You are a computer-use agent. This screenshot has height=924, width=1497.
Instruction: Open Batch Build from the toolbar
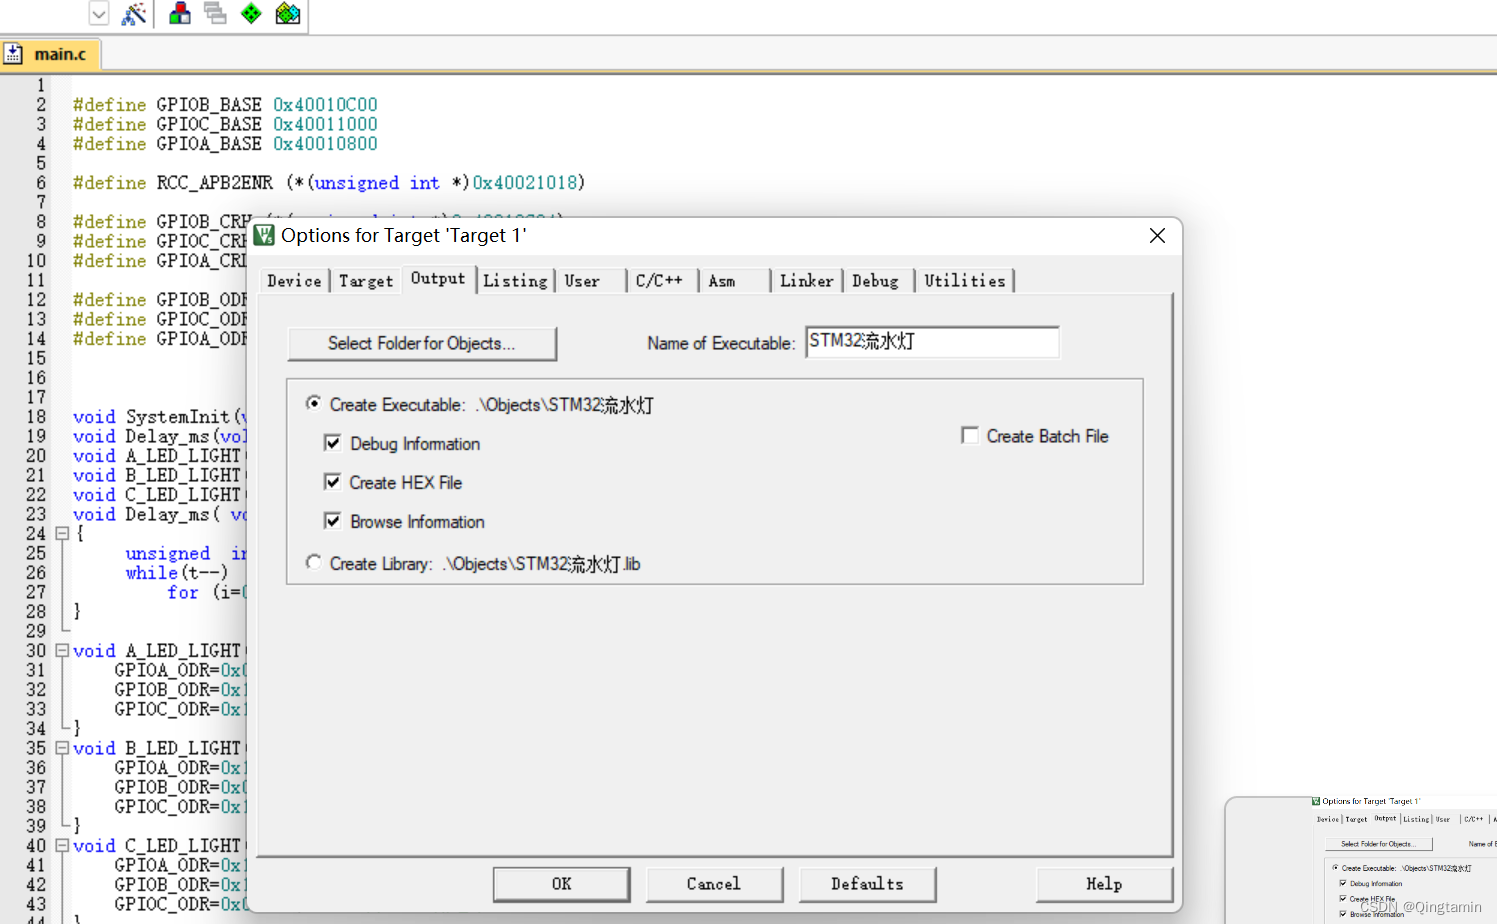coord(215,14)
